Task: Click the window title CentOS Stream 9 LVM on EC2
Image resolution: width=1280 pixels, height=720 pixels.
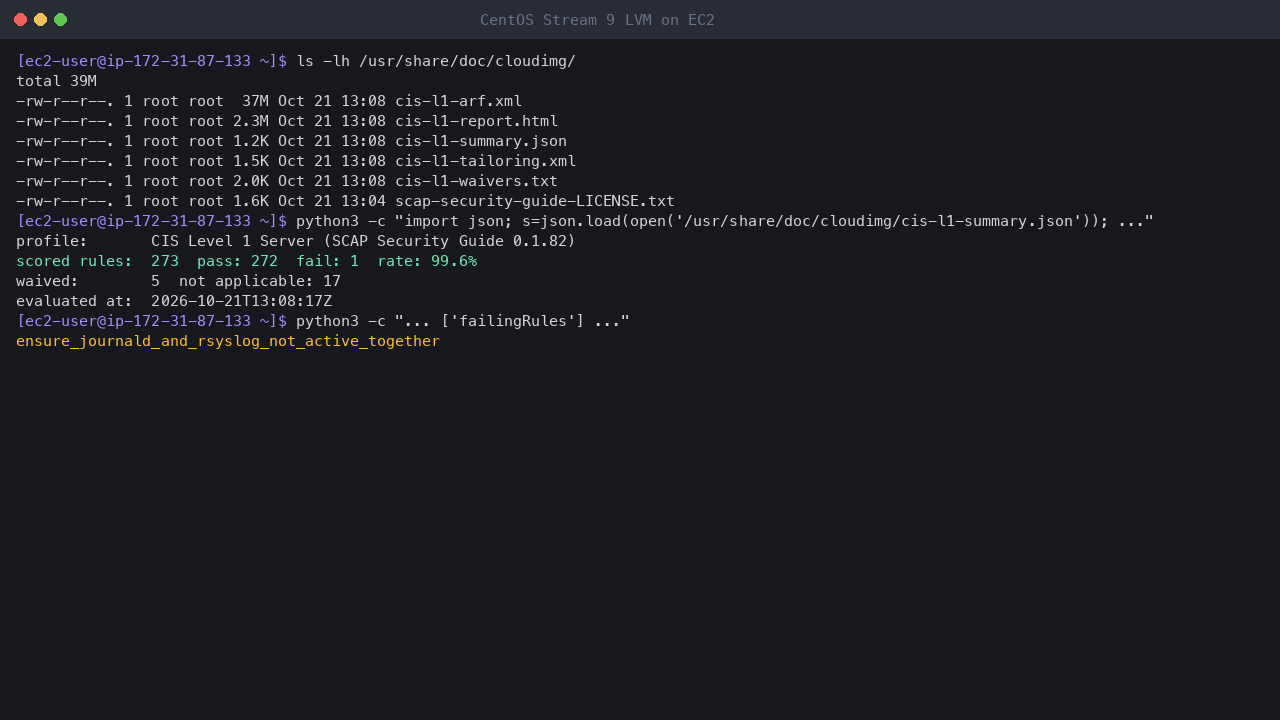Action: point(597,20)
